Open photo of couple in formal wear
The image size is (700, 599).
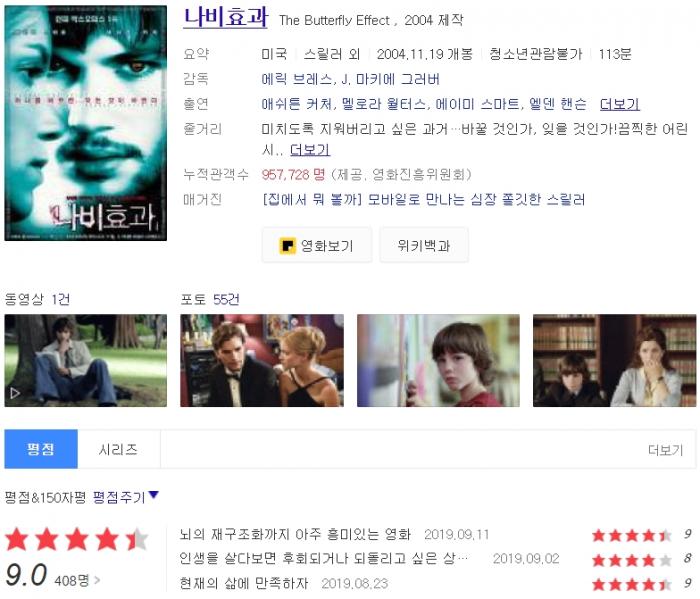(262, 360)
